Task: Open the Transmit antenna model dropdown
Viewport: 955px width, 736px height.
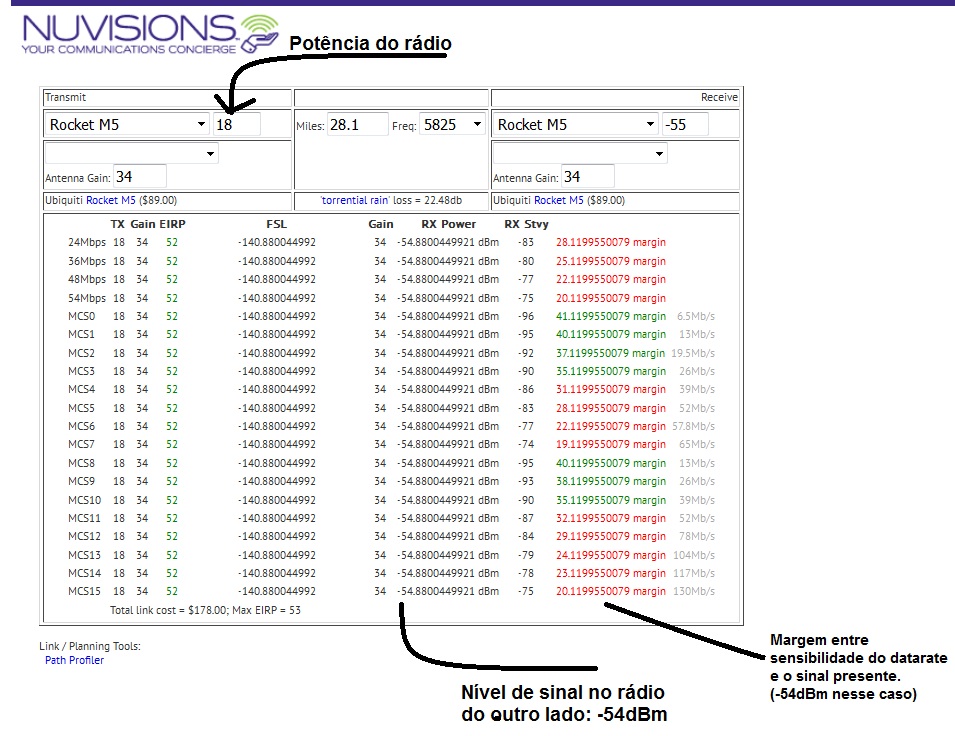Action: [132, 153]
